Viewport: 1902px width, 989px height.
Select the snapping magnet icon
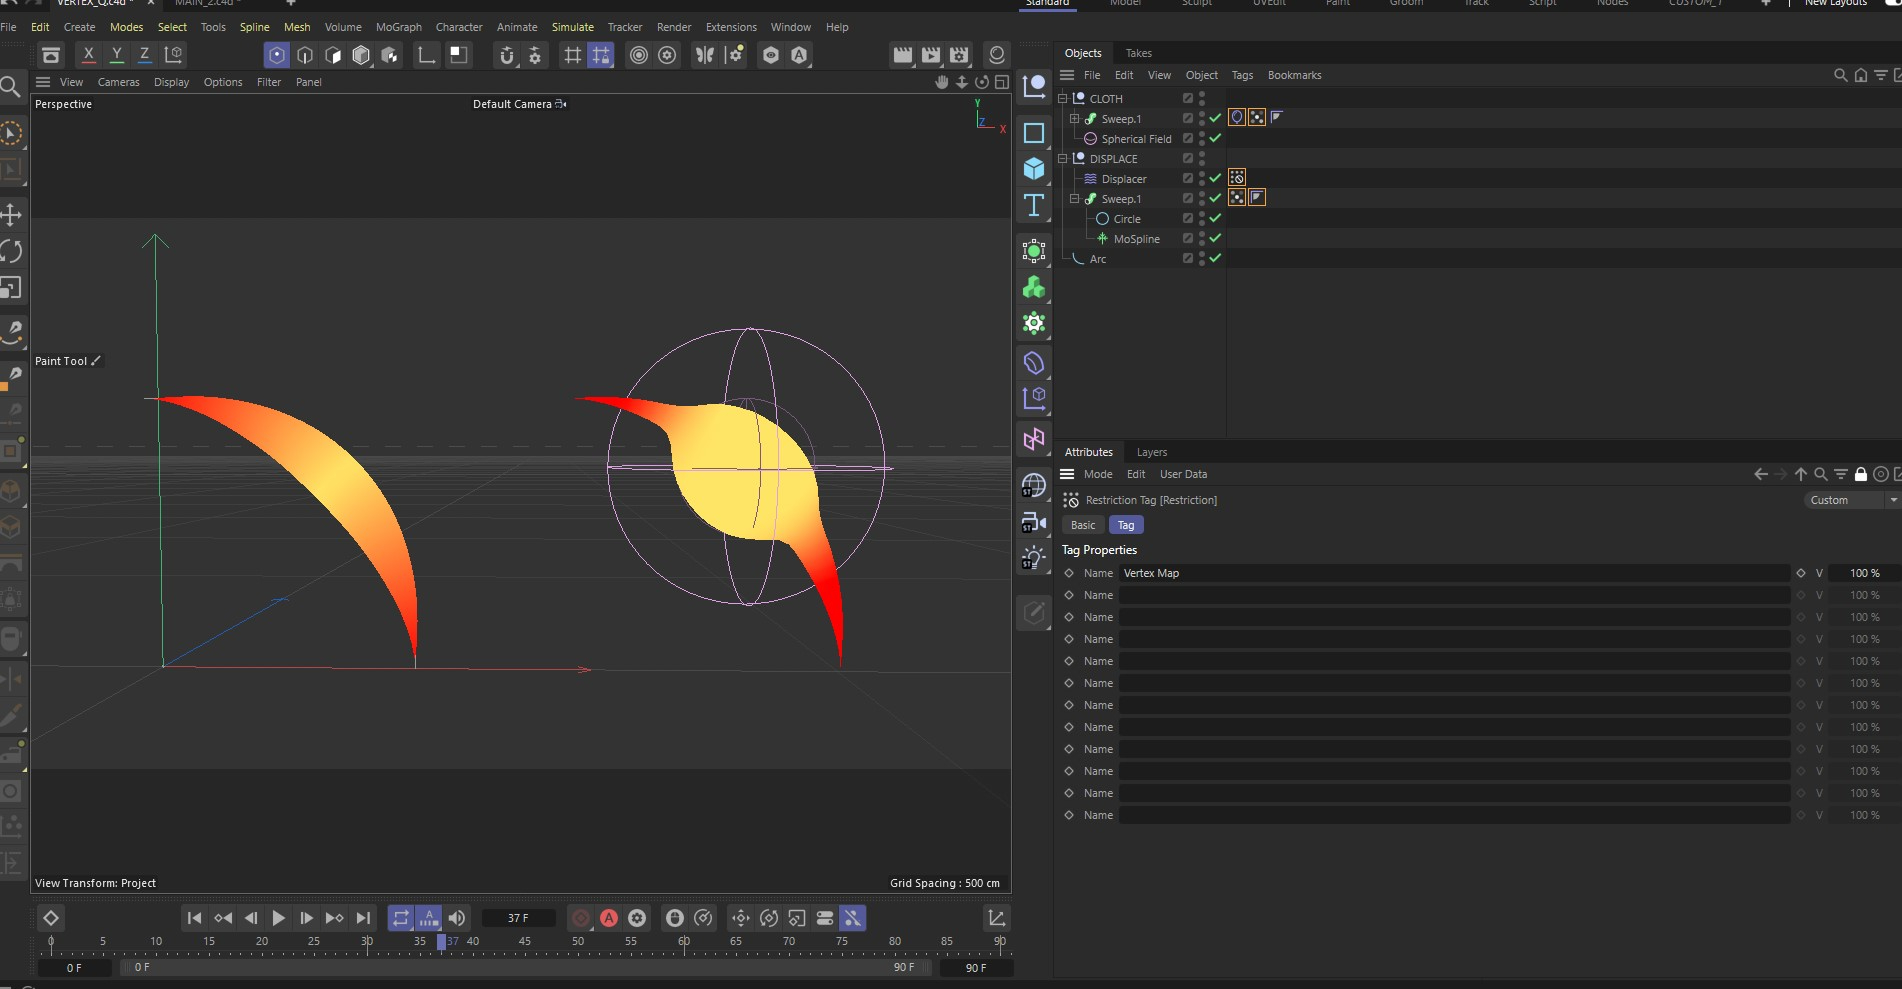coord(507,55)
